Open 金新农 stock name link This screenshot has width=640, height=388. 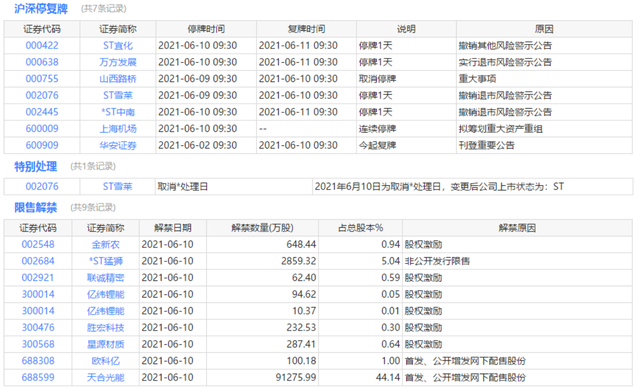pyautogui.click(x=106, y=244)
